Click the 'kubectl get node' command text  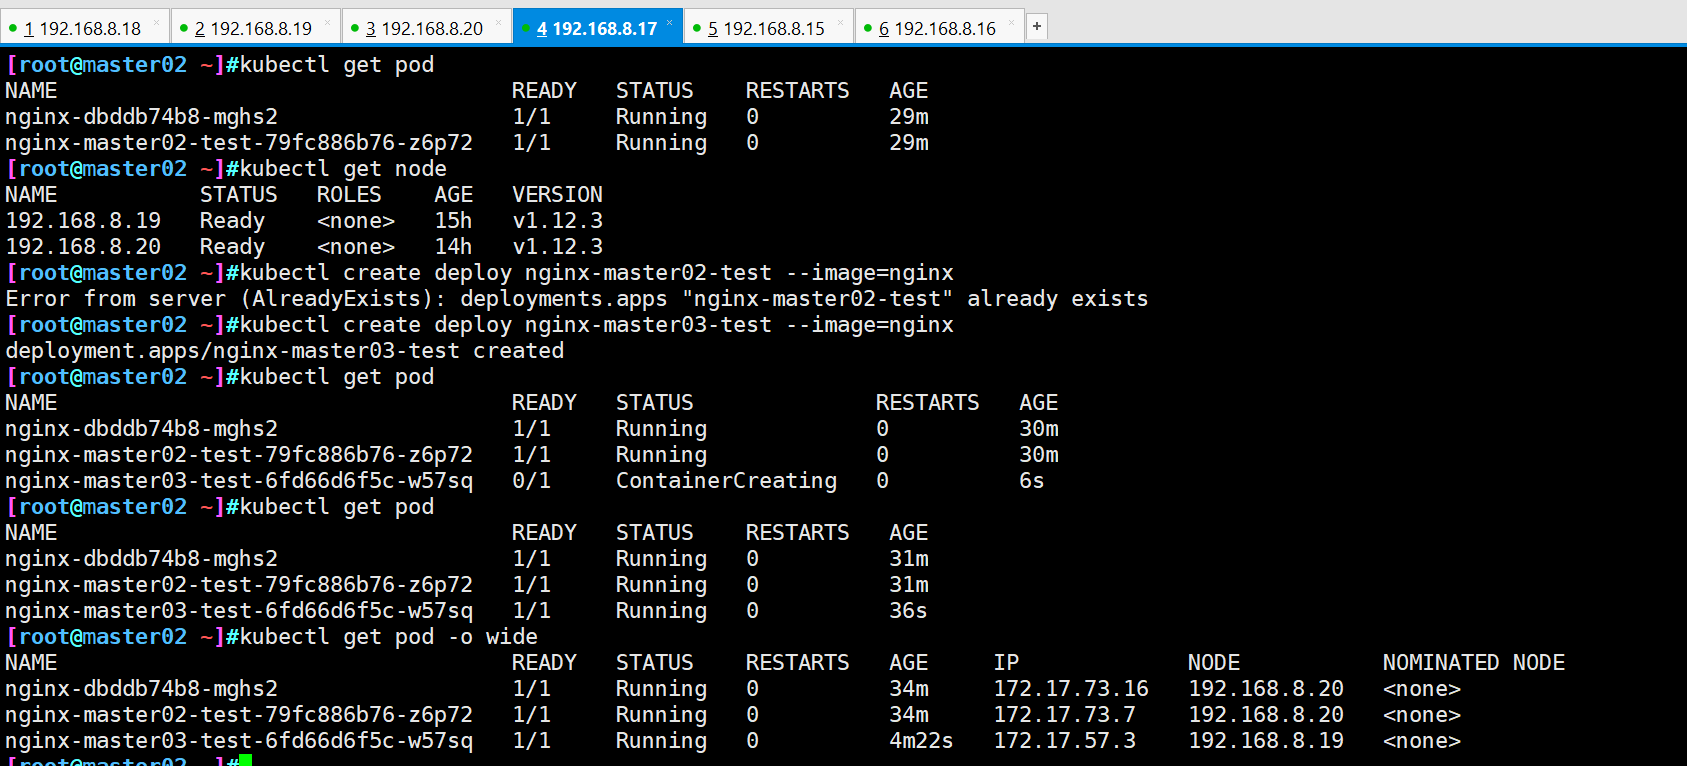click(343, 168)
